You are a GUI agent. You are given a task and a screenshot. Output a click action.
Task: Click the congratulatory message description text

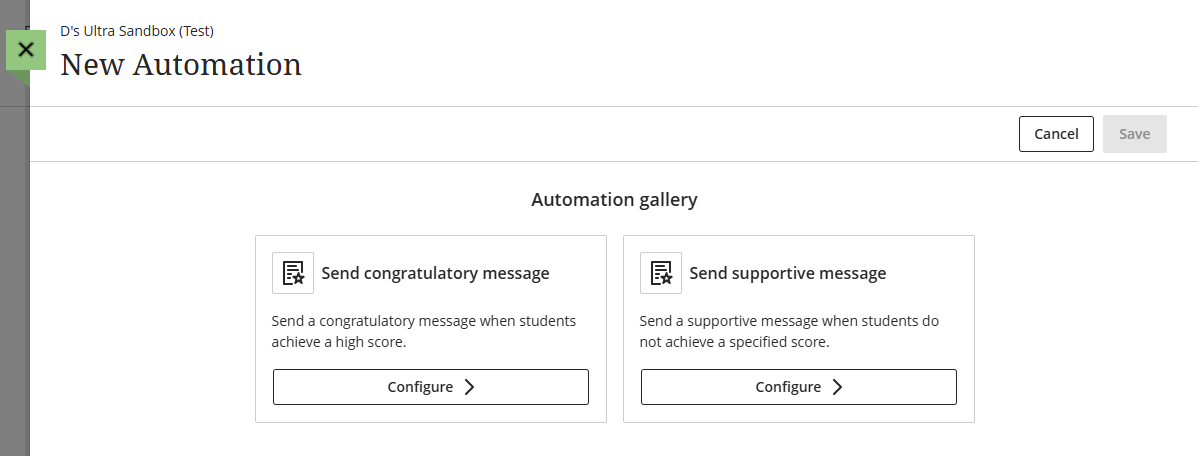click(423, 331)
